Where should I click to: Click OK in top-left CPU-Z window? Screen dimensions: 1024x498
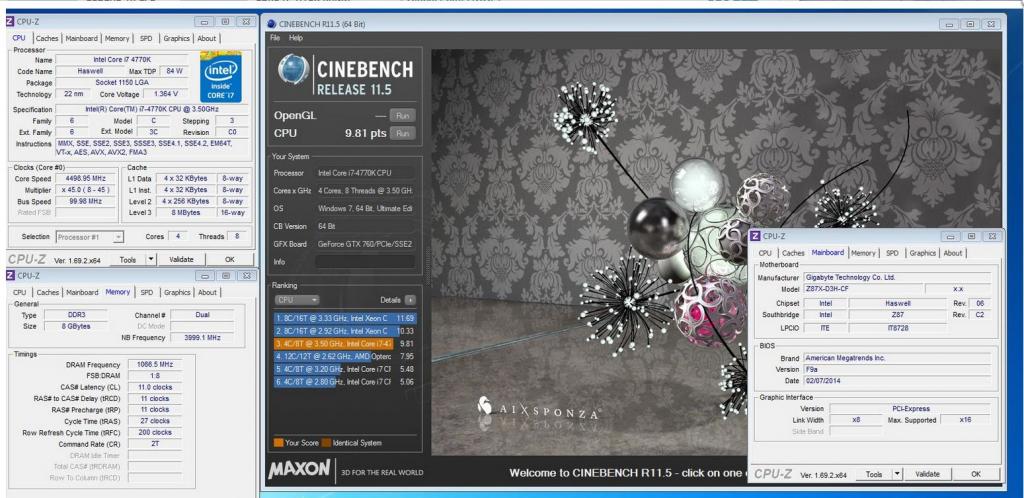(229, 260)
